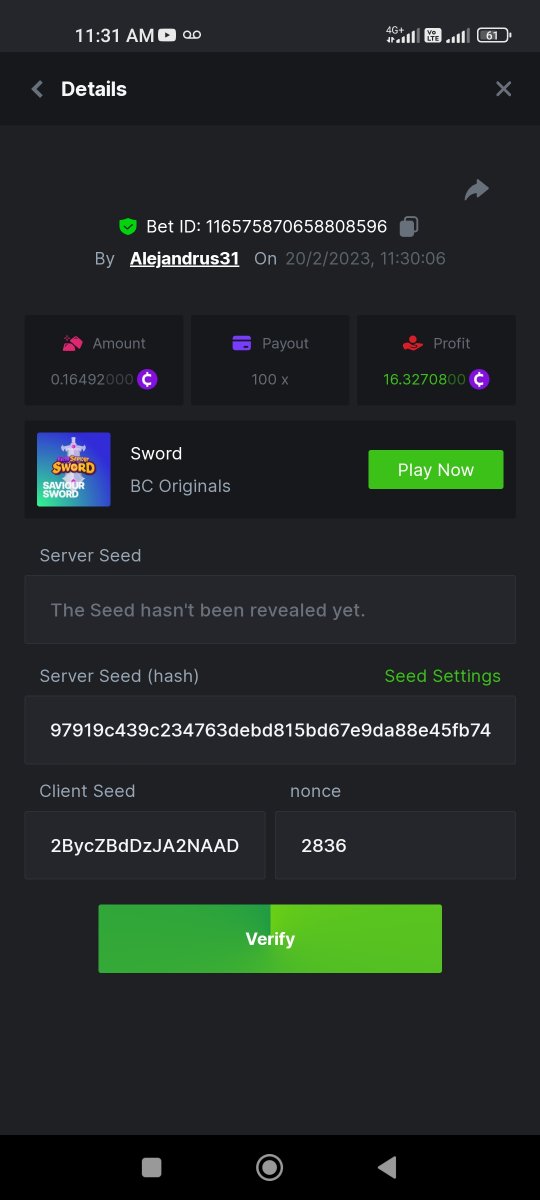540x1200 pixels.
Task: Go back using the Details back chevron
Action: (37, 89)
